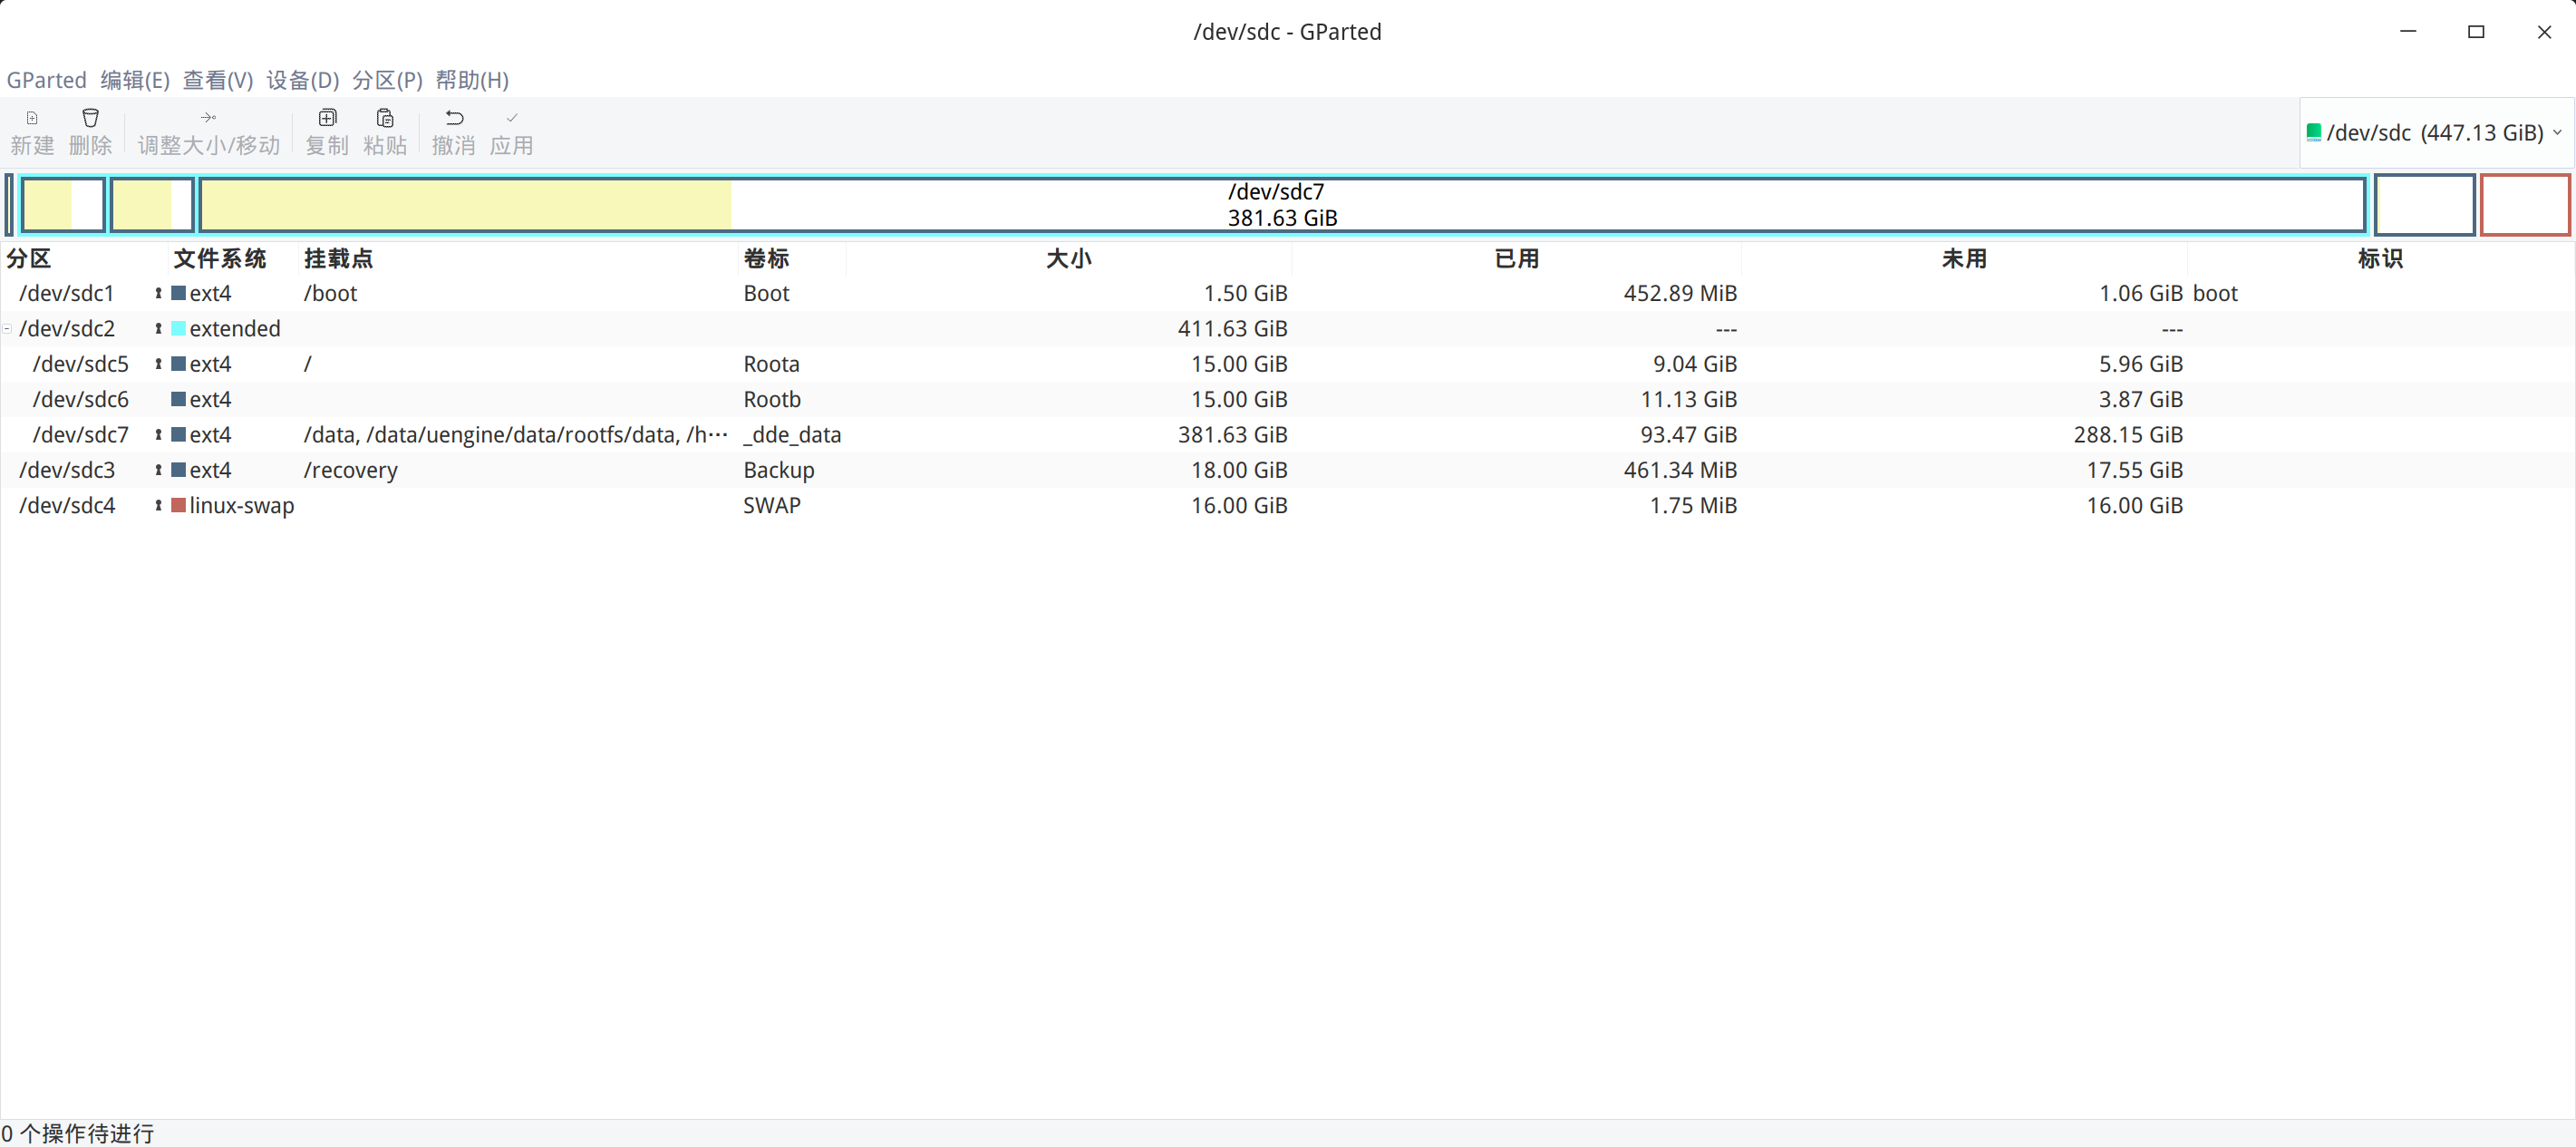Viewport: 2576px width, 1147px height.
Task: Sort by the 大小 column header
Action: point(1068,259)
